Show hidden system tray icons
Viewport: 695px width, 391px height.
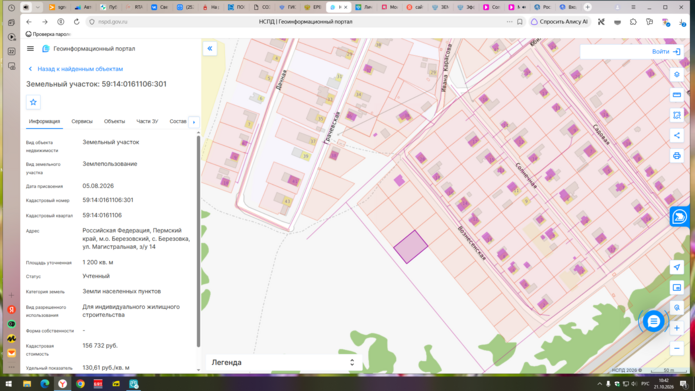pos(599,384)
